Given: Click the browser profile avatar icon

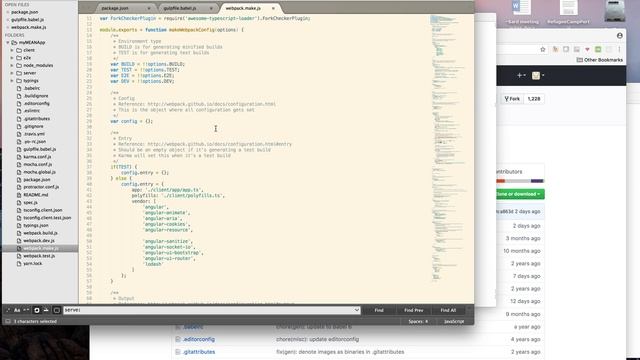Looking at the screenshot, I should (620, 36).
